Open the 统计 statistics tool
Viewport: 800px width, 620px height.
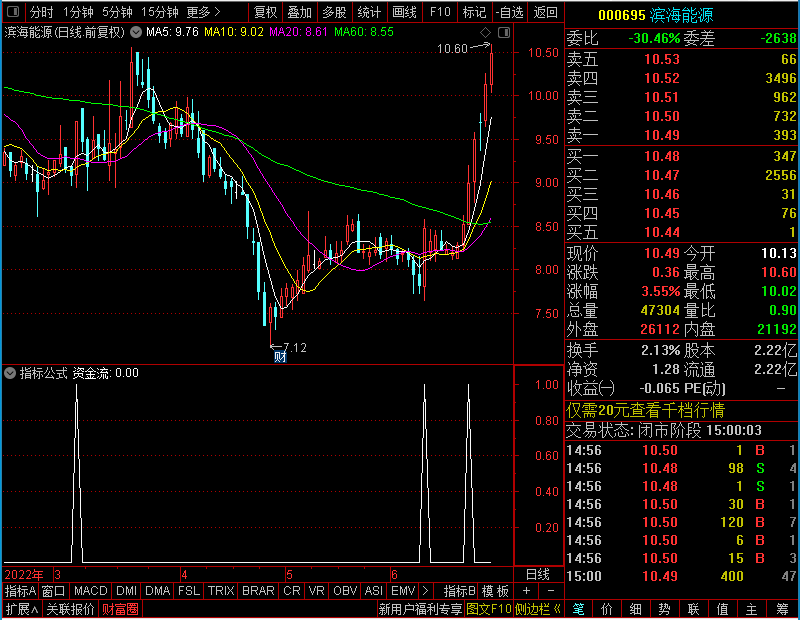[x=369, y=12]
